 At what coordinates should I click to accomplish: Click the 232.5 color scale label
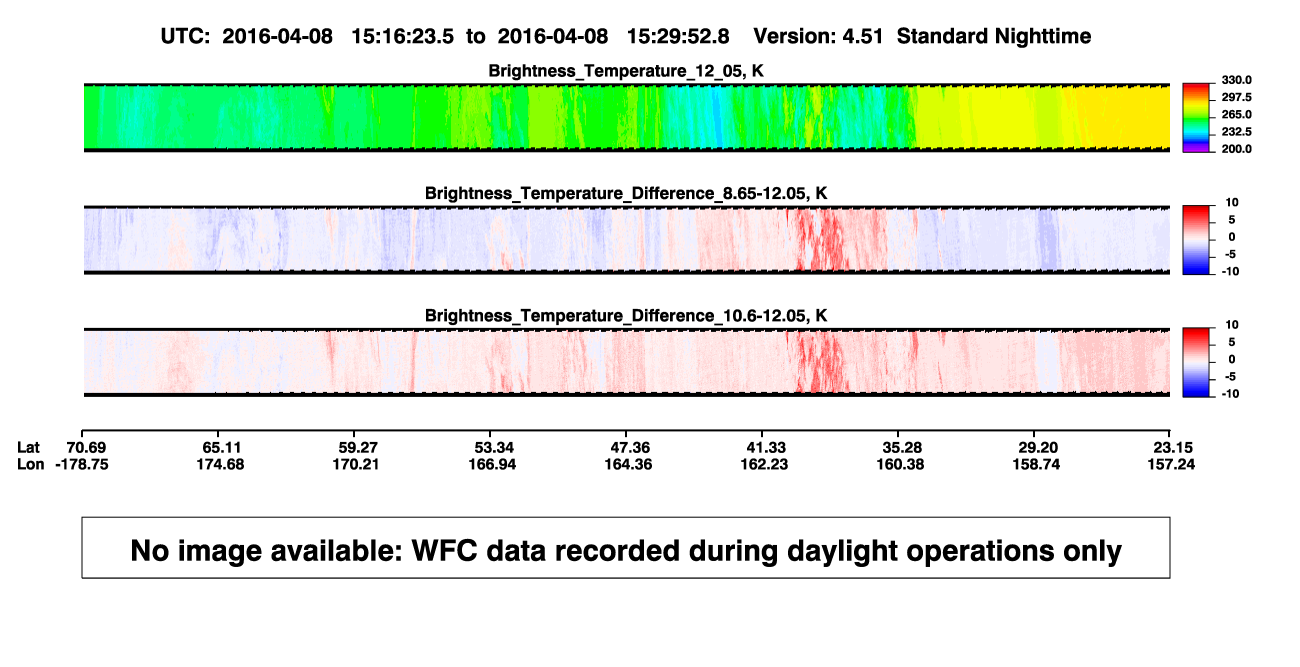(x=1236, y=131)
